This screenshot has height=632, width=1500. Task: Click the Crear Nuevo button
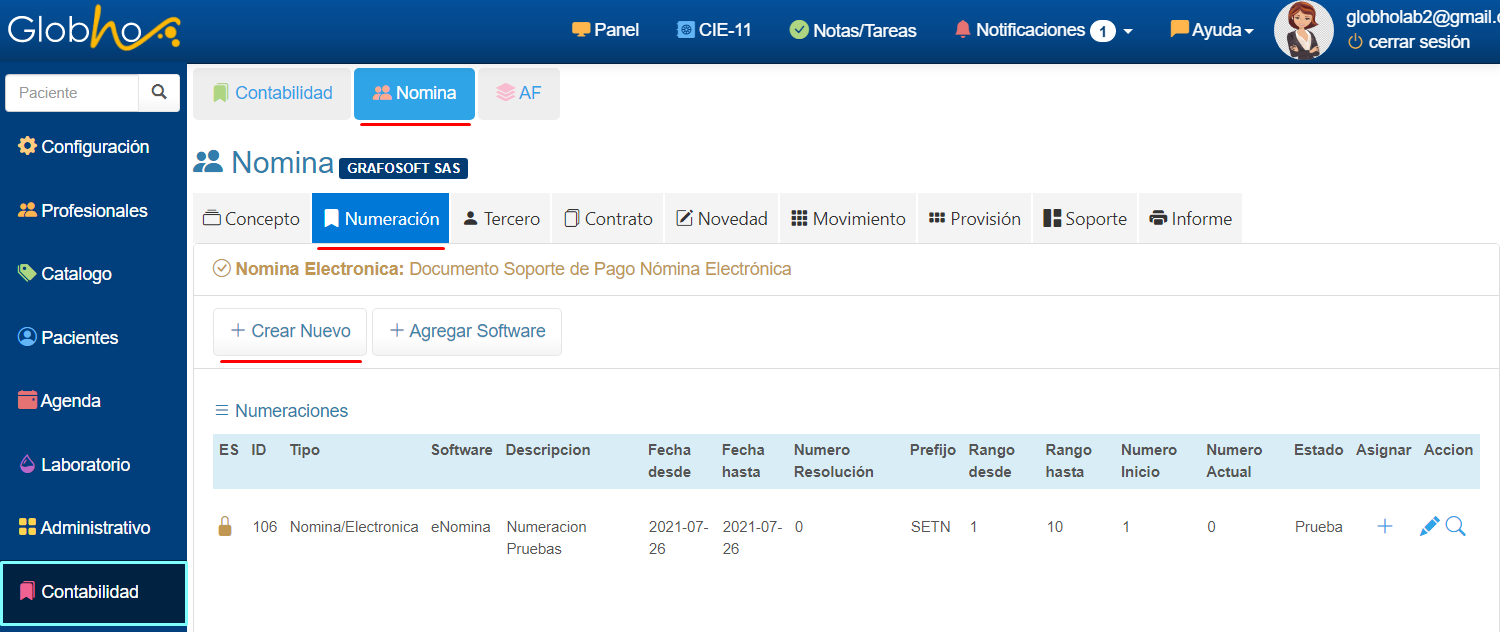click(x=290, y=331)
